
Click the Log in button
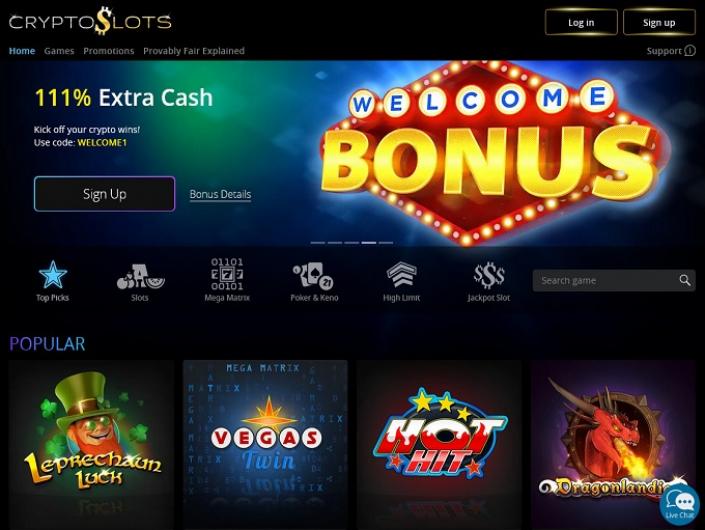(x=581, y=22)
